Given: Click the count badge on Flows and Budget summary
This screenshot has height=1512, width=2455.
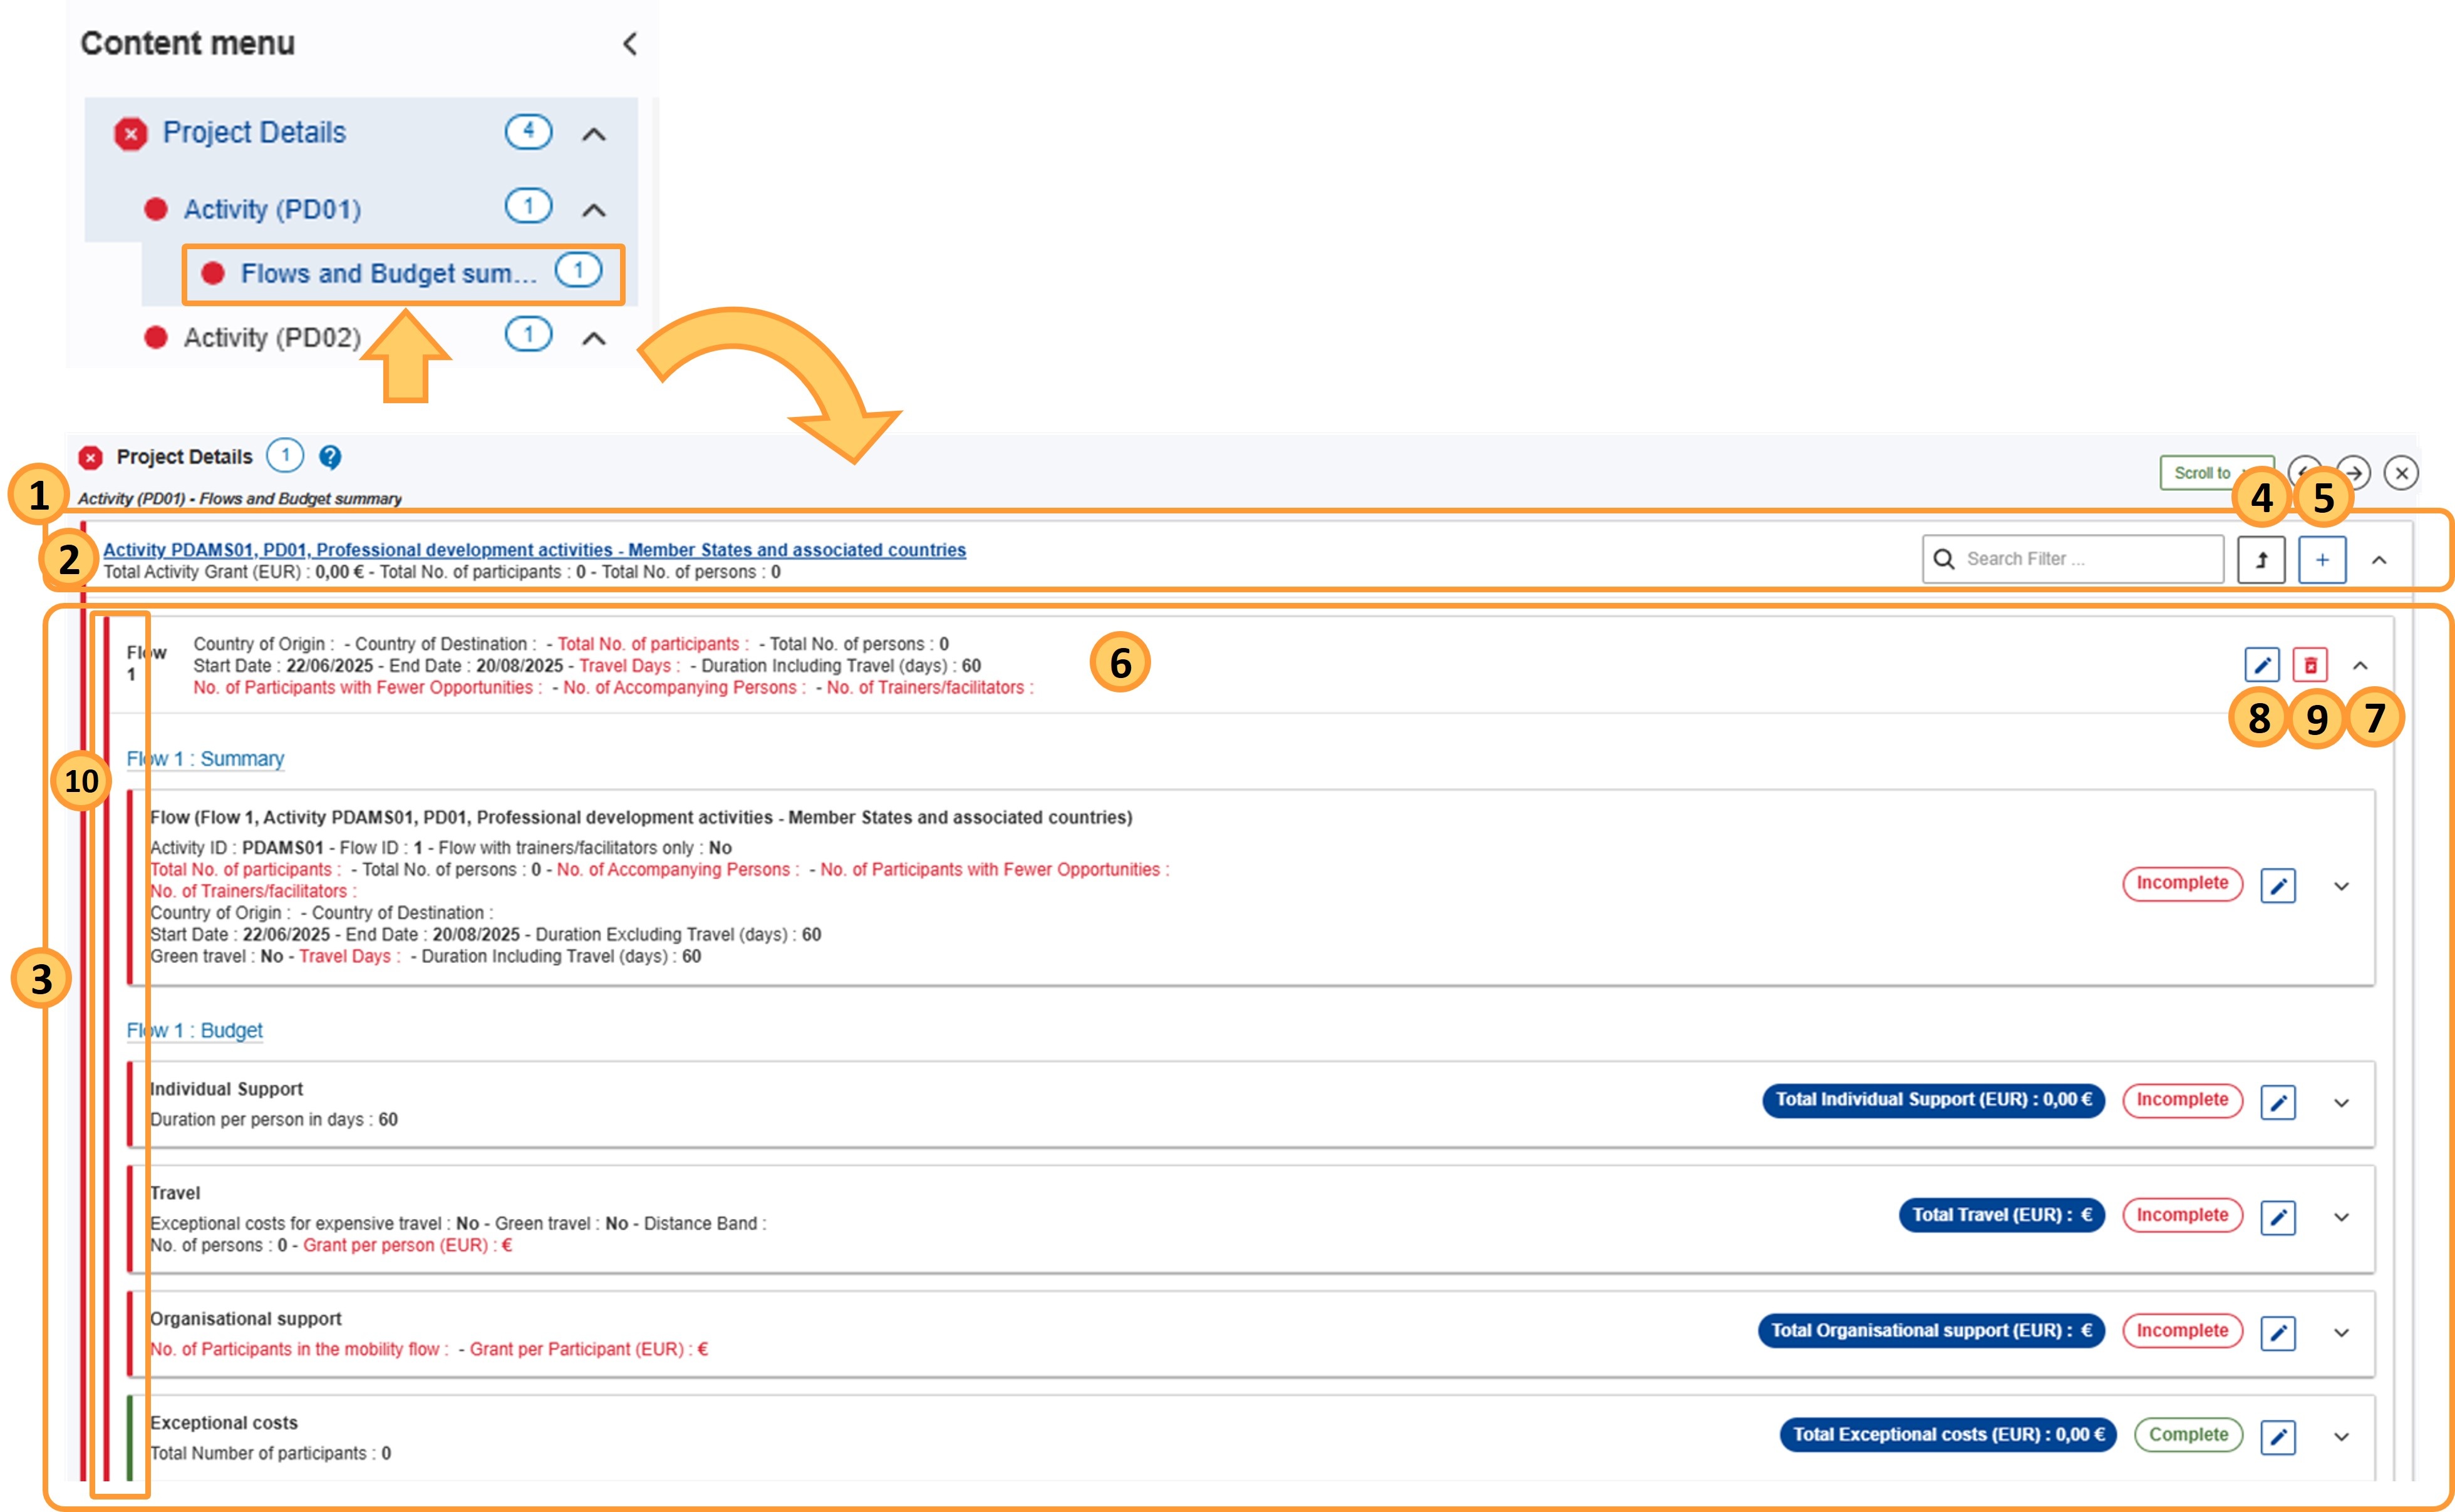Looking at the screenshot, I should (578, 270).
